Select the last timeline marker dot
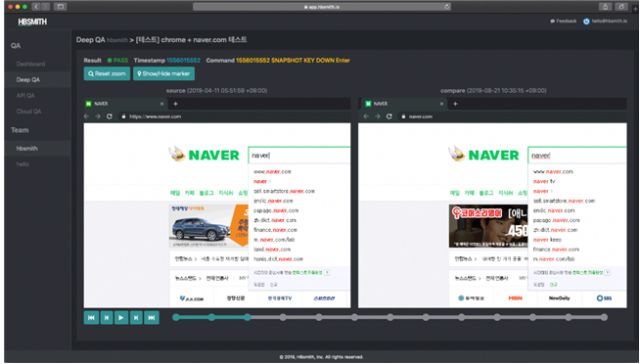 coord(604,317)
